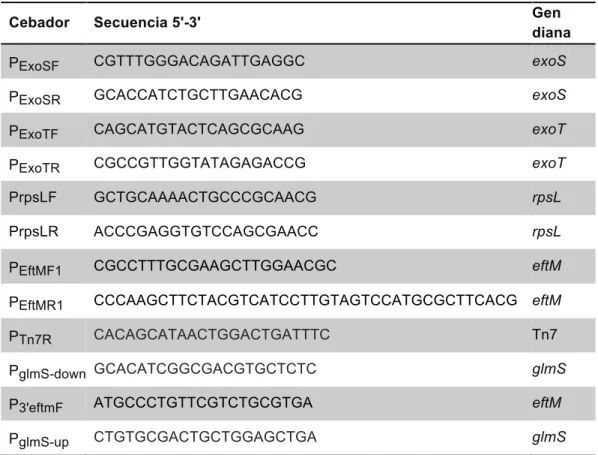Select sequence ATGCCCTGTTCGTCTGCGTGA

pyautogui.click(x=203, y=403)
